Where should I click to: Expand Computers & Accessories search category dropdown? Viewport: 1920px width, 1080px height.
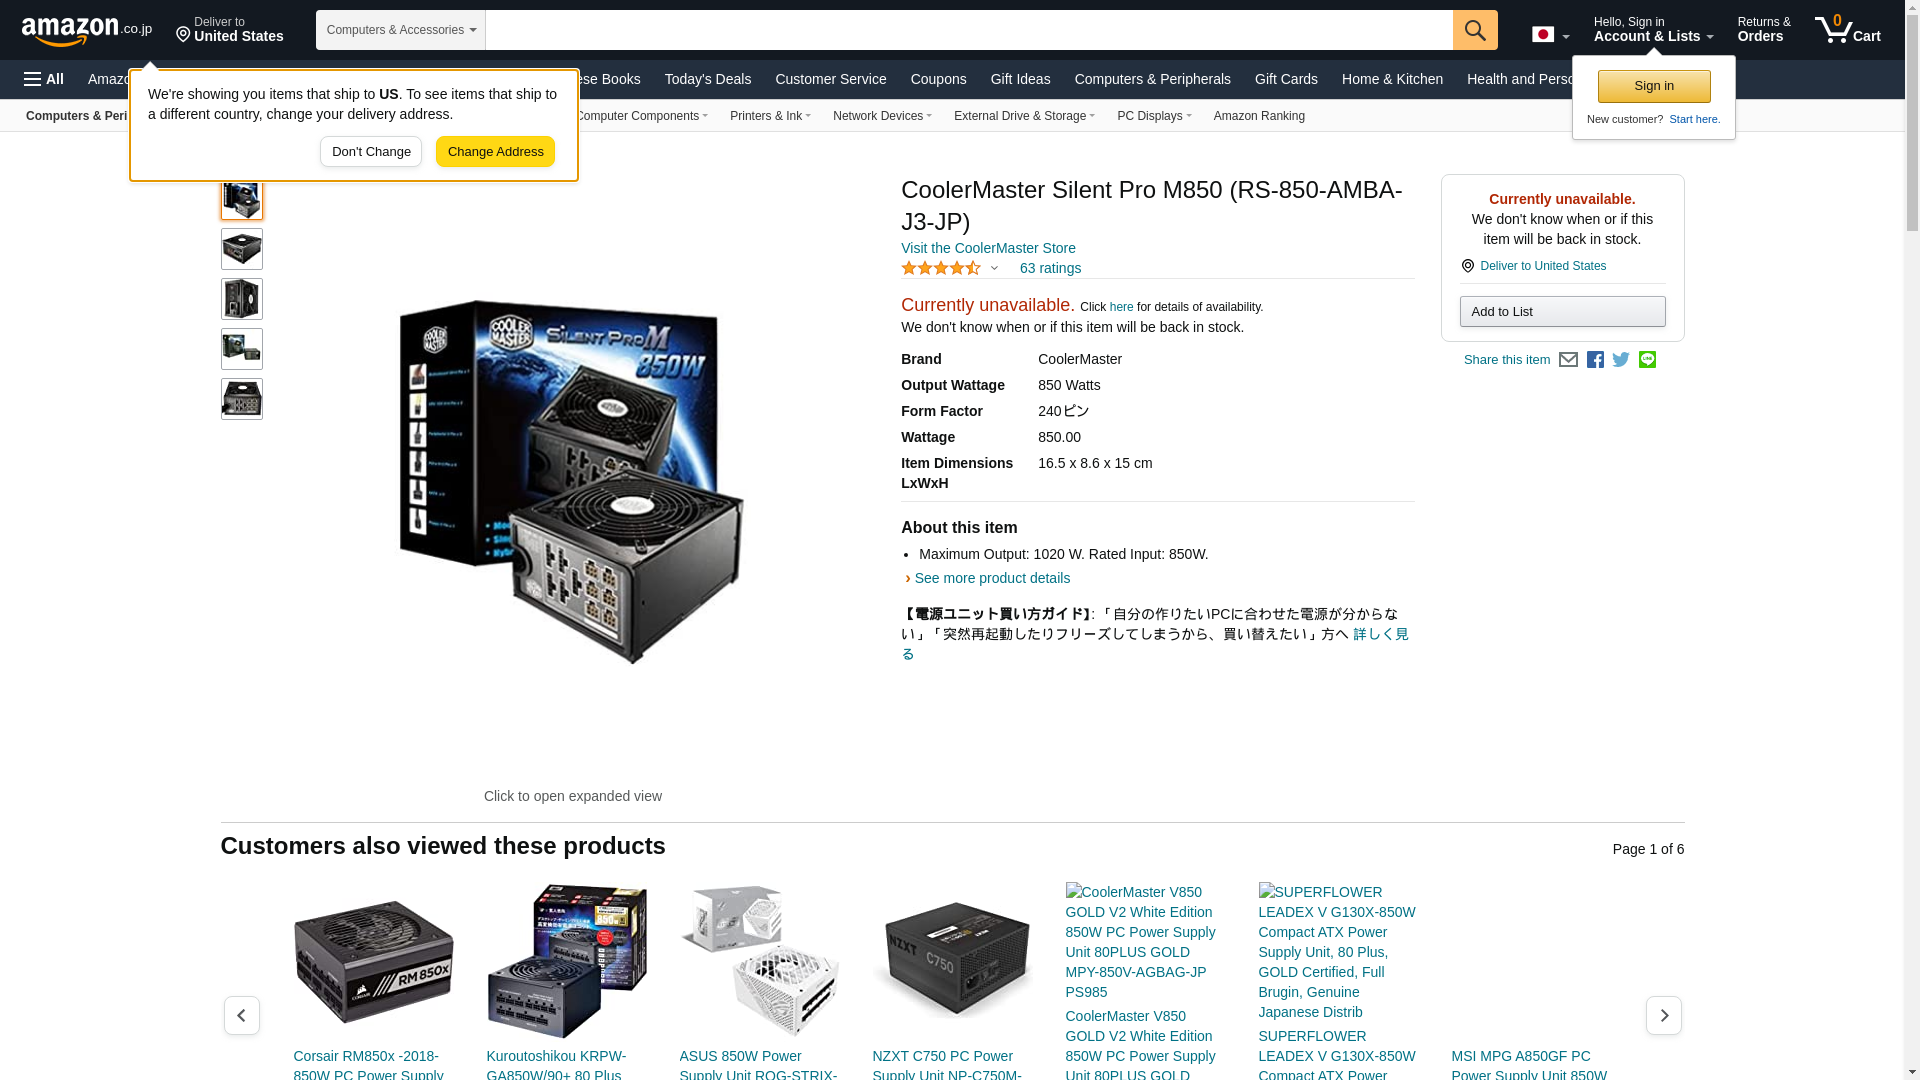(401, 30)
